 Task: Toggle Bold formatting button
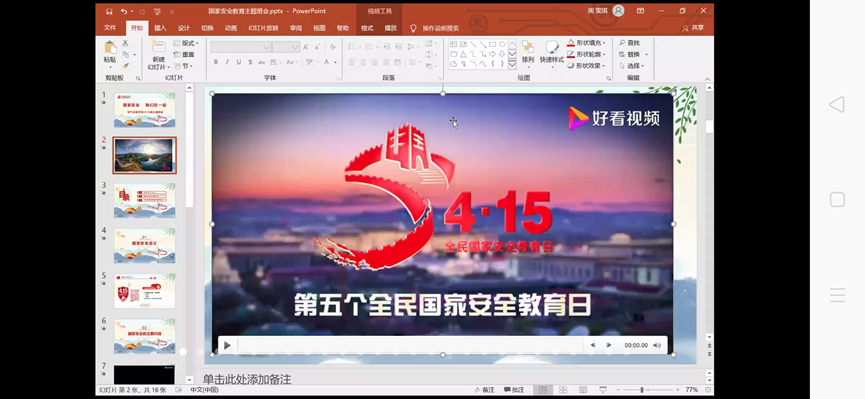point(216,62)
